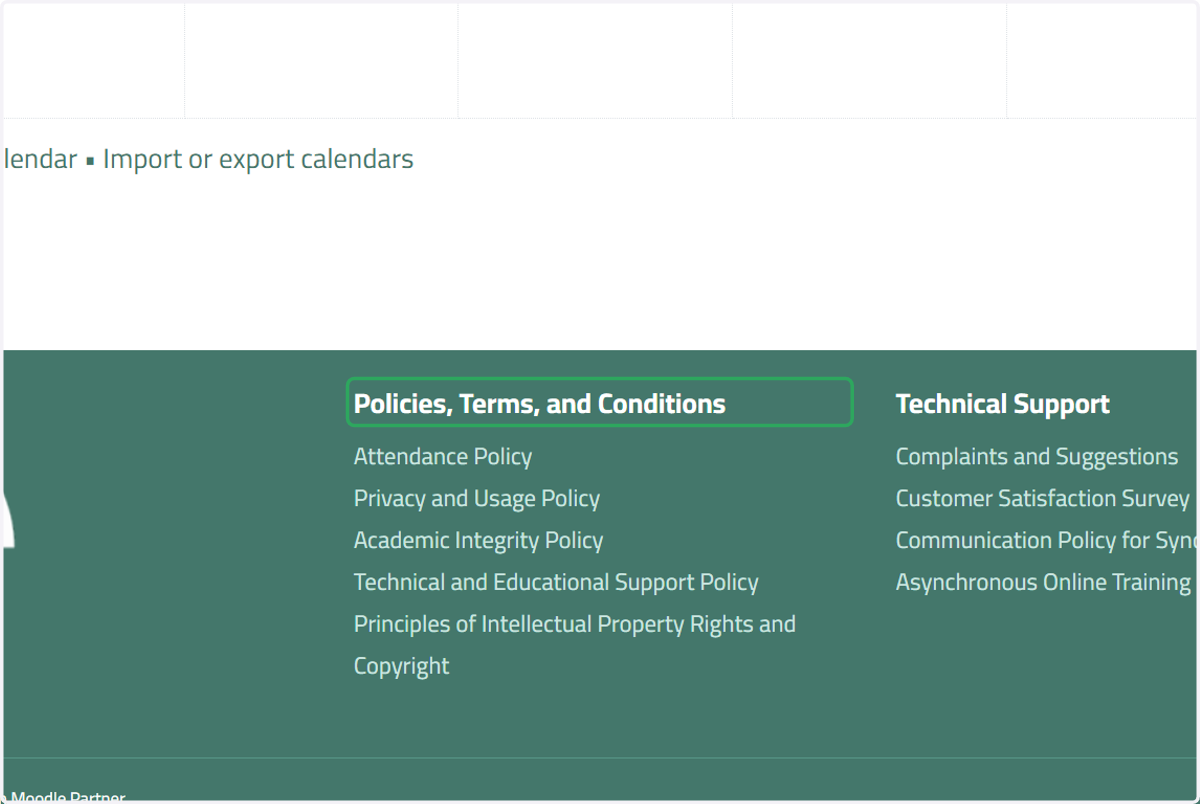Image resolution: width=1200 pixels, height=804 pixels.
Task: Open Complaints and Suggestions link
Action: pos(1037,457)
